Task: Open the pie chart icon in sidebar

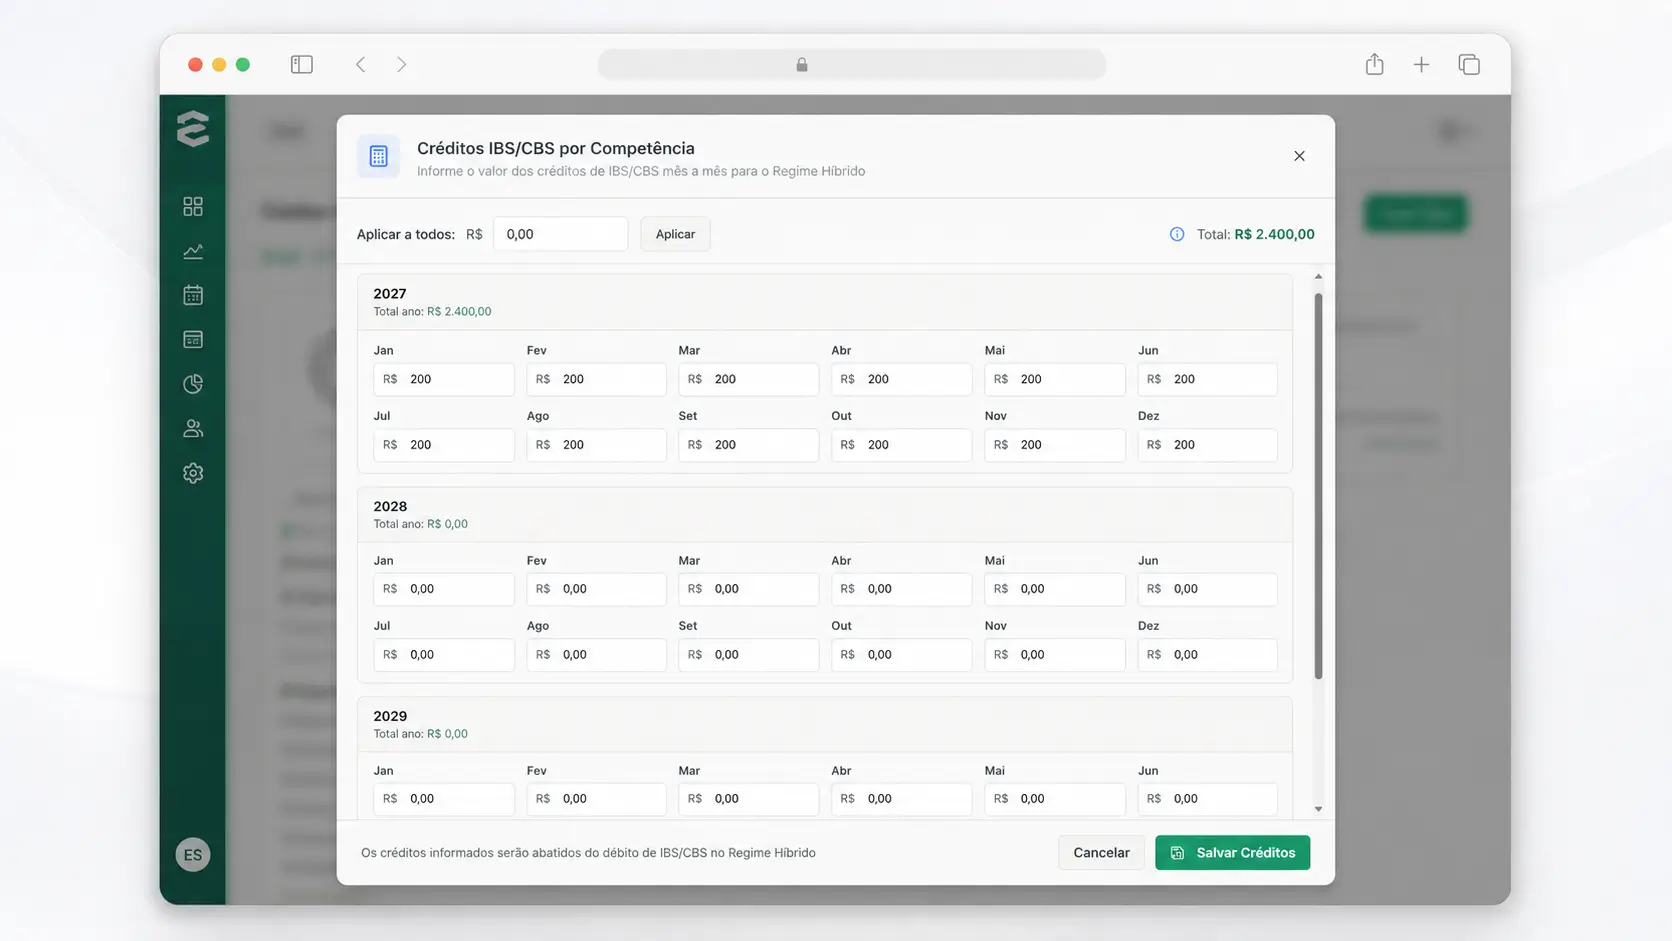Action: [193, 384]
